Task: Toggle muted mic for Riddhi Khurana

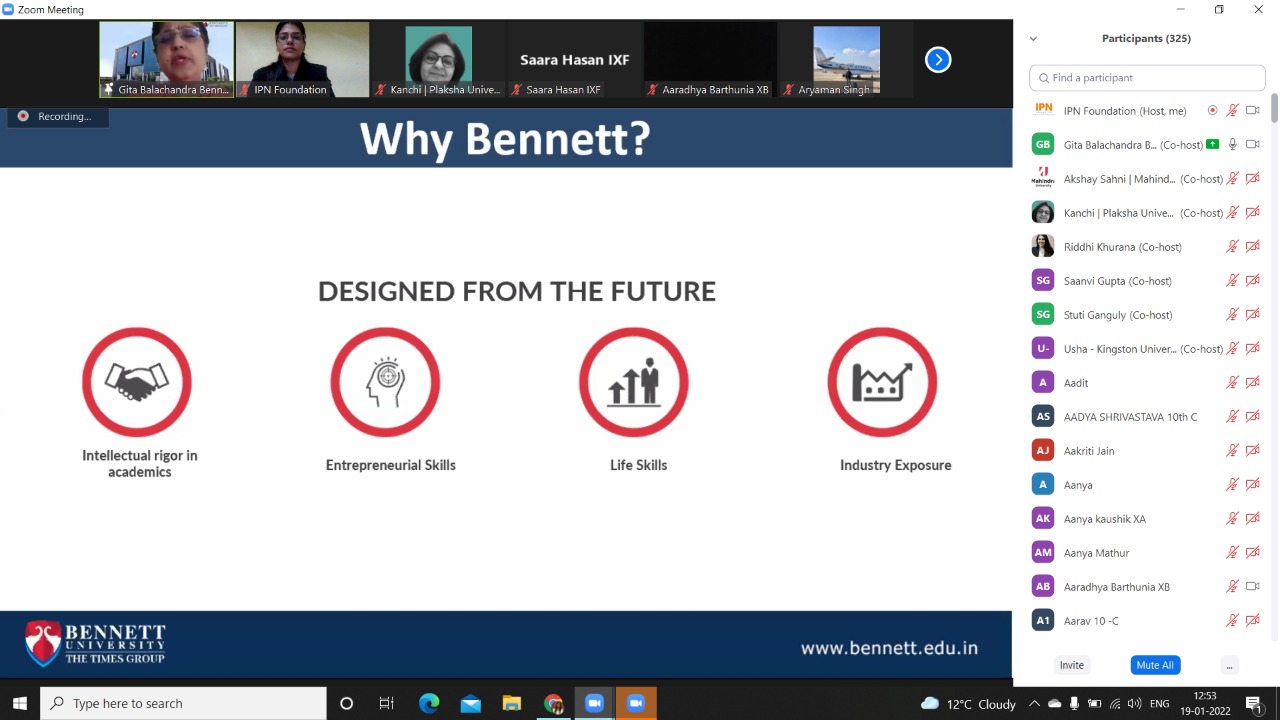Action: 1233,247
